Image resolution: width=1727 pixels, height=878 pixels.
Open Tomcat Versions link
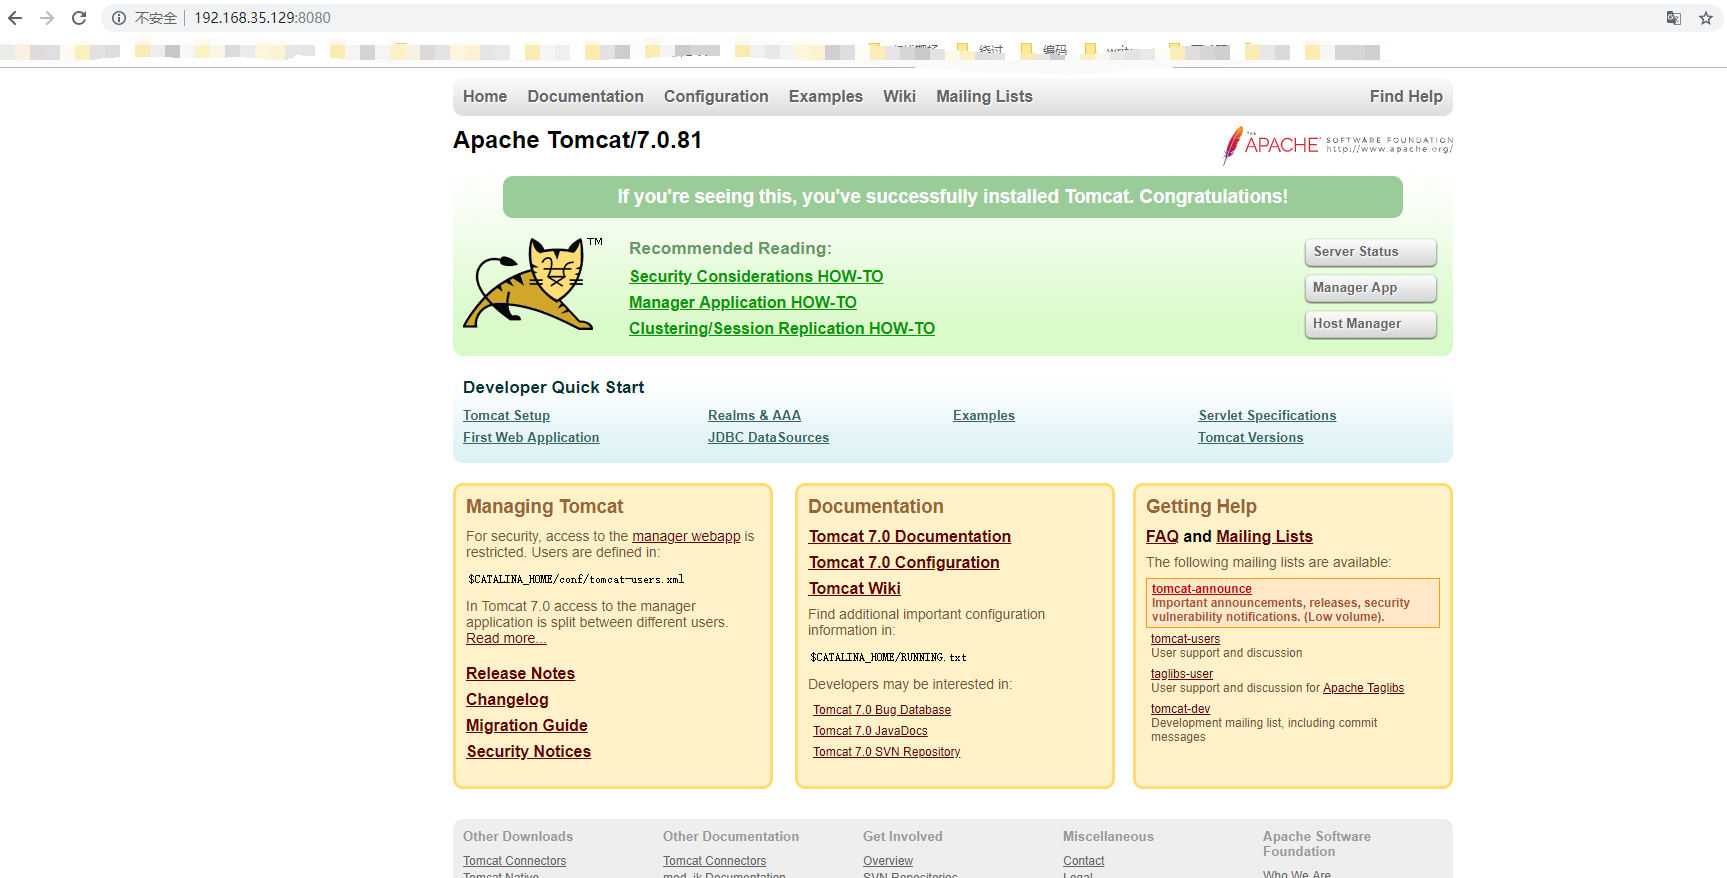[1250, 437]
